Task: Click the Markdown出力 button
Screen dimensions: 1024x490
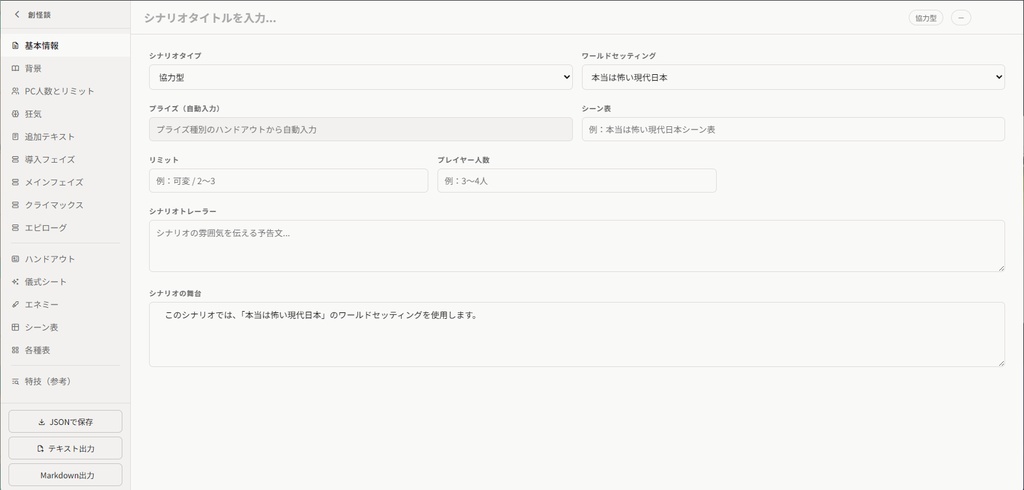Action: click(x=65, y=475)
